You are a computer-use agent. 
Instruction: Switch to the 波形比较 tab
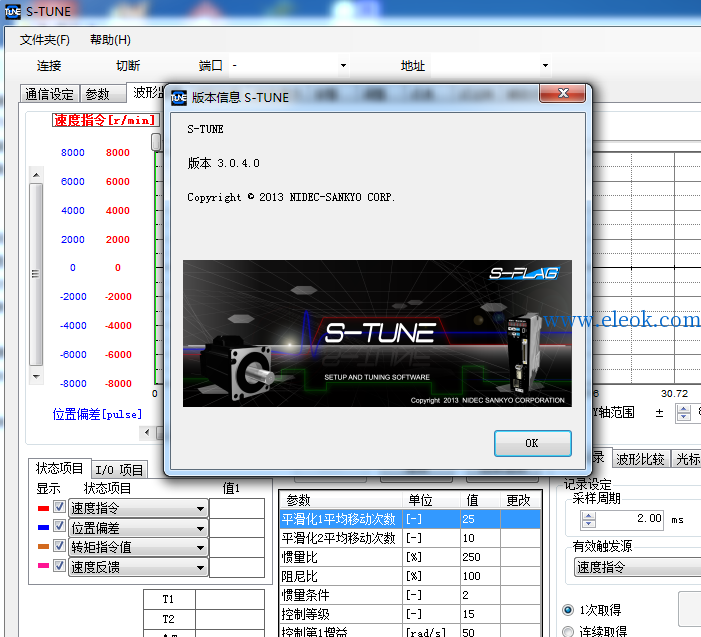[x=640, y=459]
